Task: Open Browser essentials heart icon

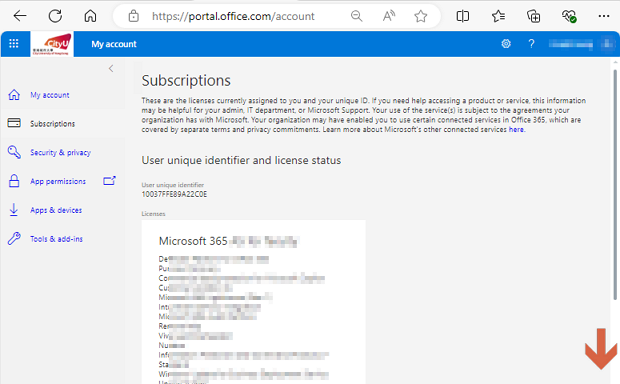Action: point(569,16)
